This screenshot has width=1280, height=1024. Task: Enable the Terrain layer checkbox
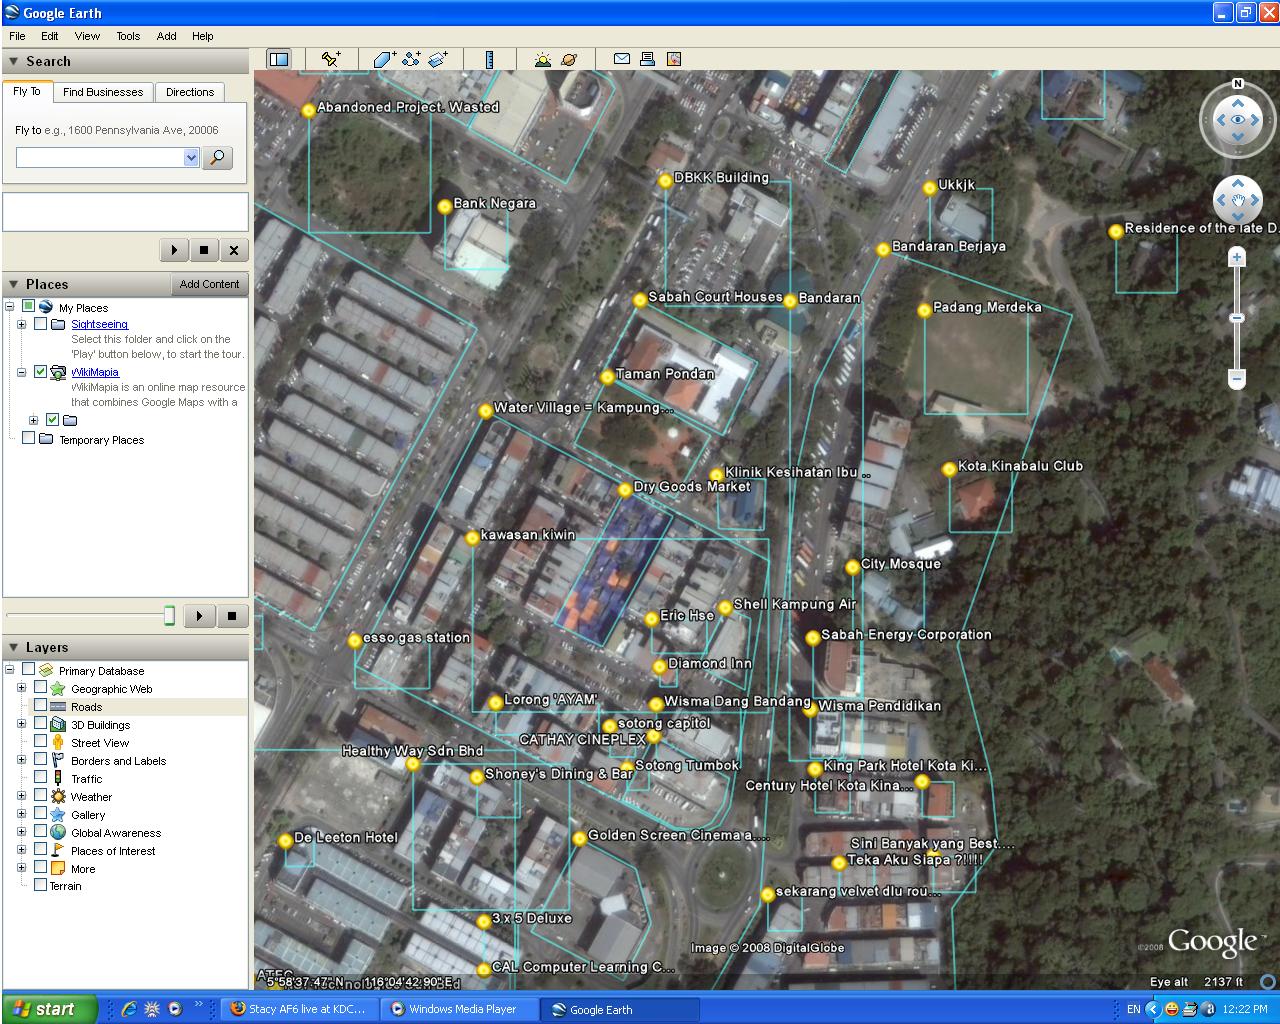tap(40, 885)
